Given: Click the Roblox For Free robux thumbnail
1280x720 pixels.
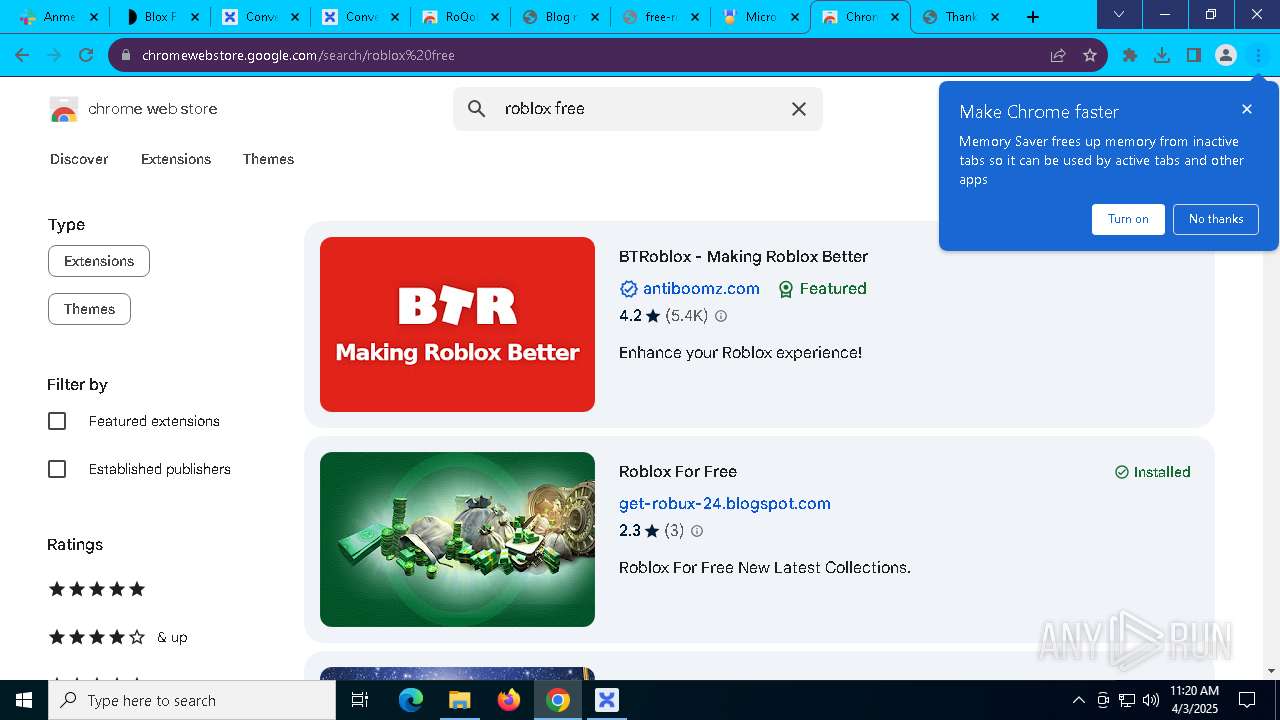Looking at the screenshot, I should pyautogui.click(x=457, y=539).
